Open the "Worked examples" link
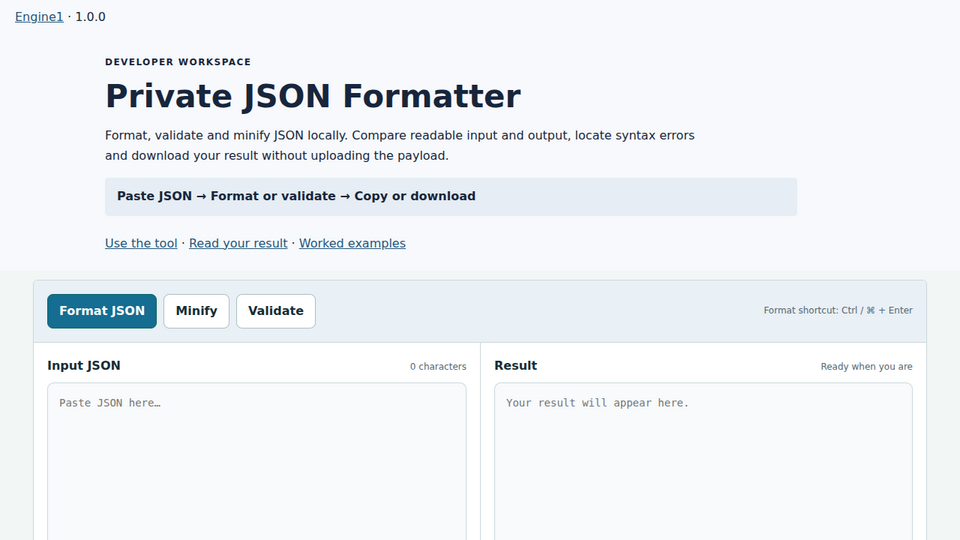 pyautogui.click(x=352, y=243)
